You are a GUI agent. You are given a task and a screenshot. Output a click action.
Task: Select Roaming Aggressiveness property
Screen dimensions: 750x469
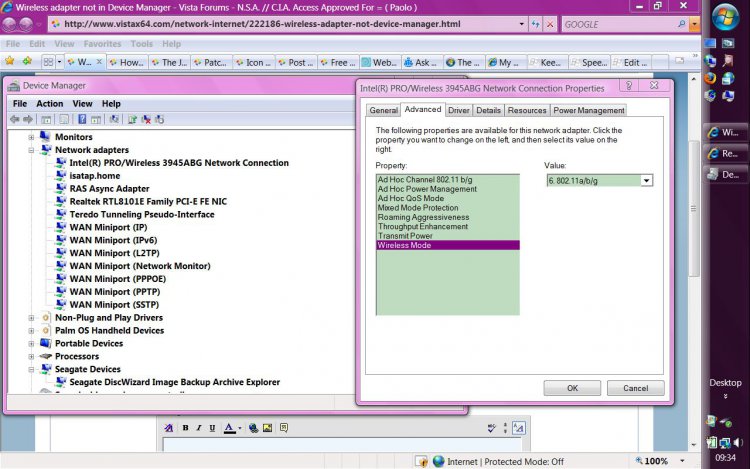click(447, 217)
